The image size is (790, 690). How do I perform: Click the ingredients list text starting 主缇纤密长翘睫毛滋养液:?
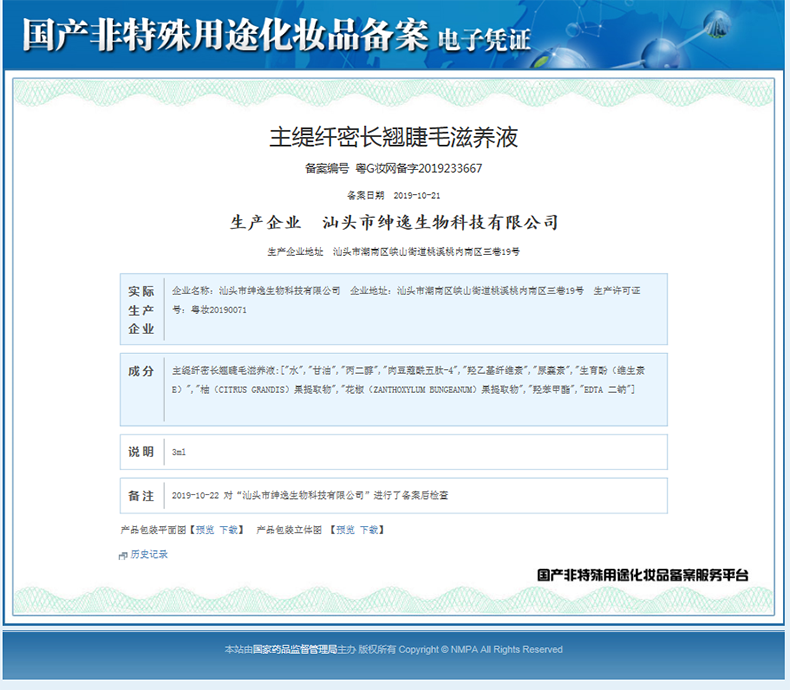[x=409, y=380]
